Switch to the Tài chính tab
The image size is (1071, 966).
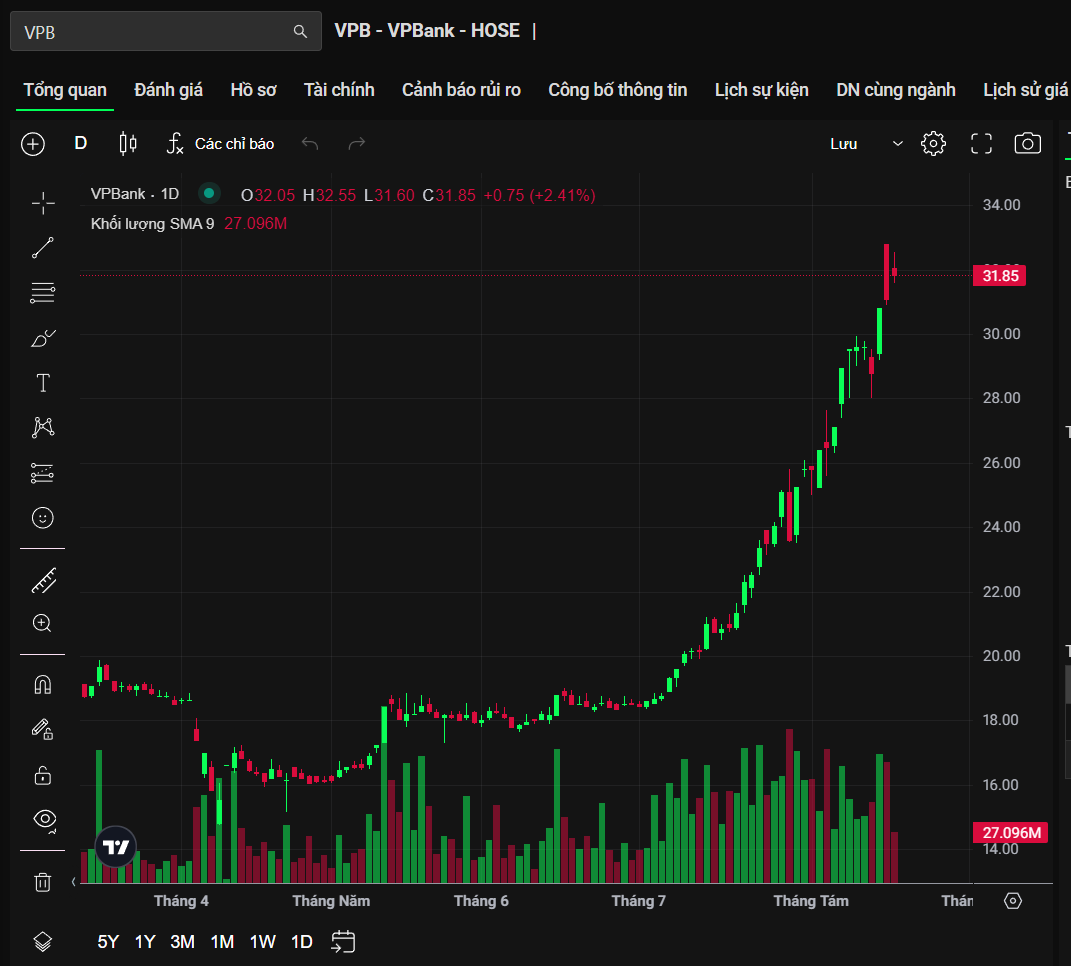[339, 90]
